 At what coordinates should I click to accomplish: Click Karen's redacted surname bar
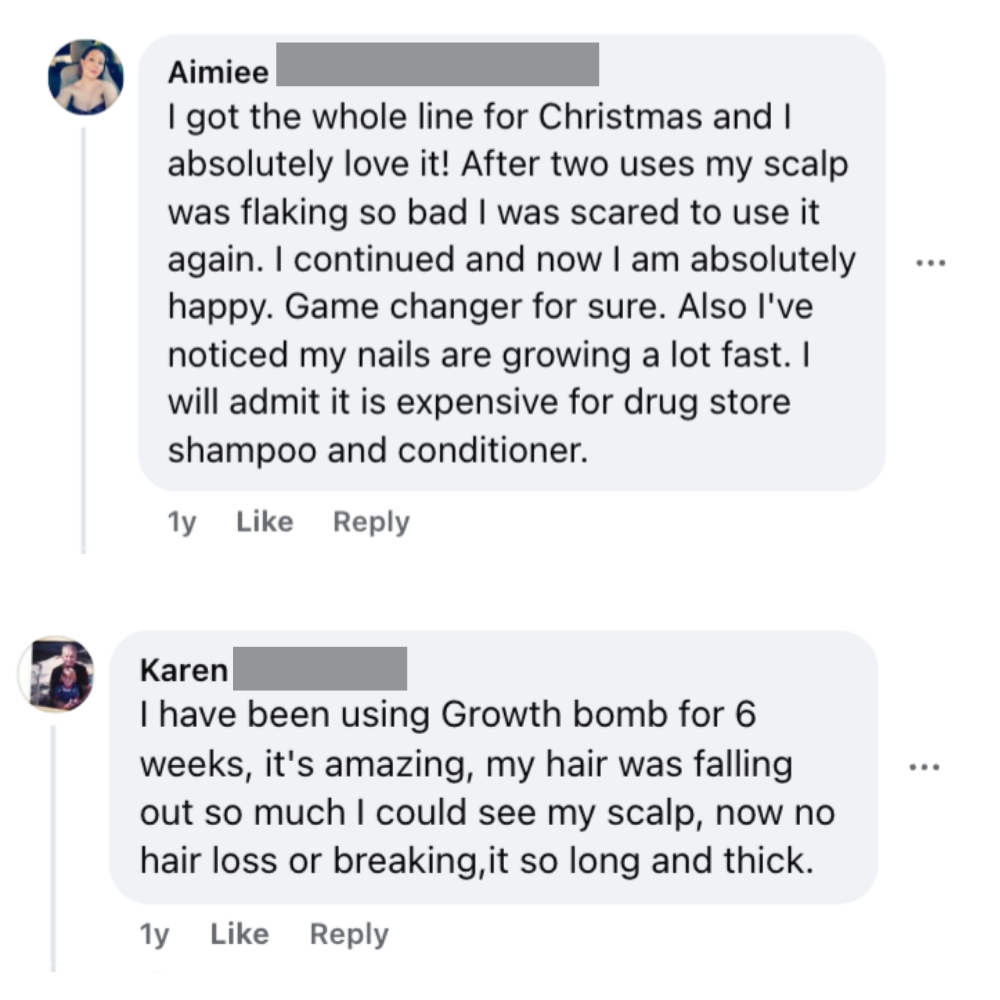point(320,668)
